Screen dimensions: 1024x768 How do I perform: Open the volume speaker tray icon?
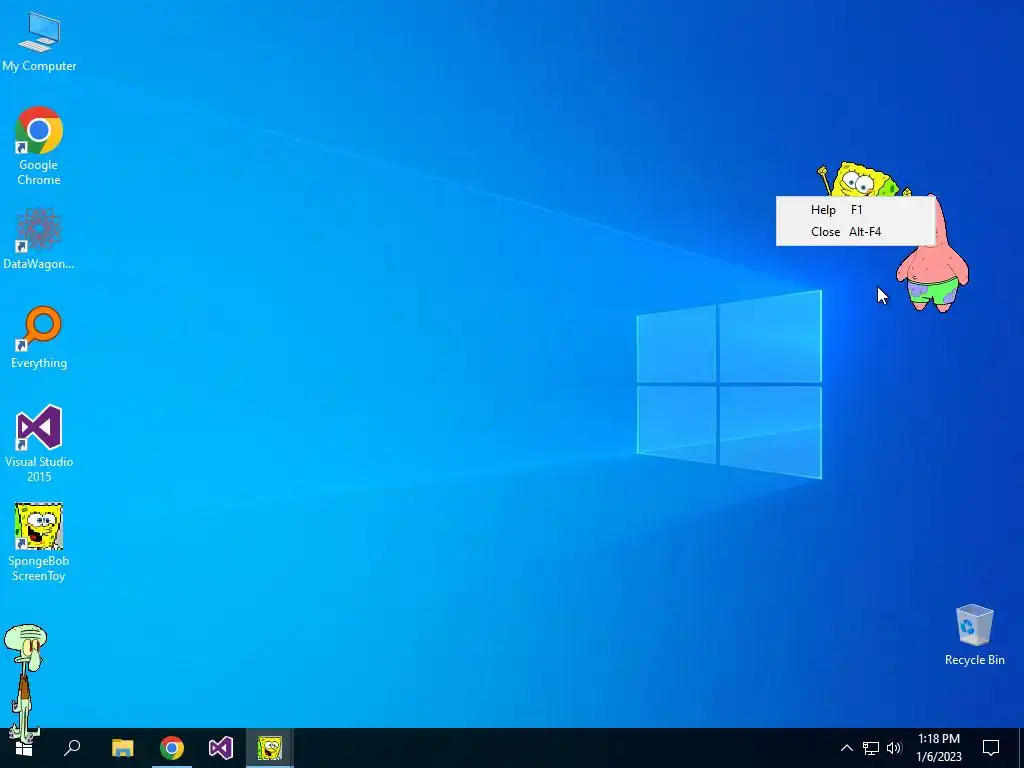(x=894, y=748)
